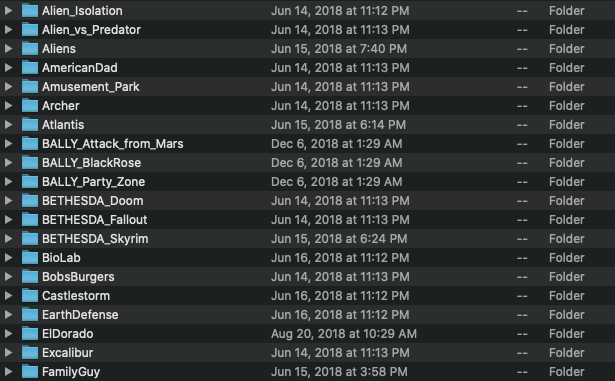The width and height of the screenshot is (615, 381).
Task: Click the BioLab folder icon
Action: [x=30, y=258]
